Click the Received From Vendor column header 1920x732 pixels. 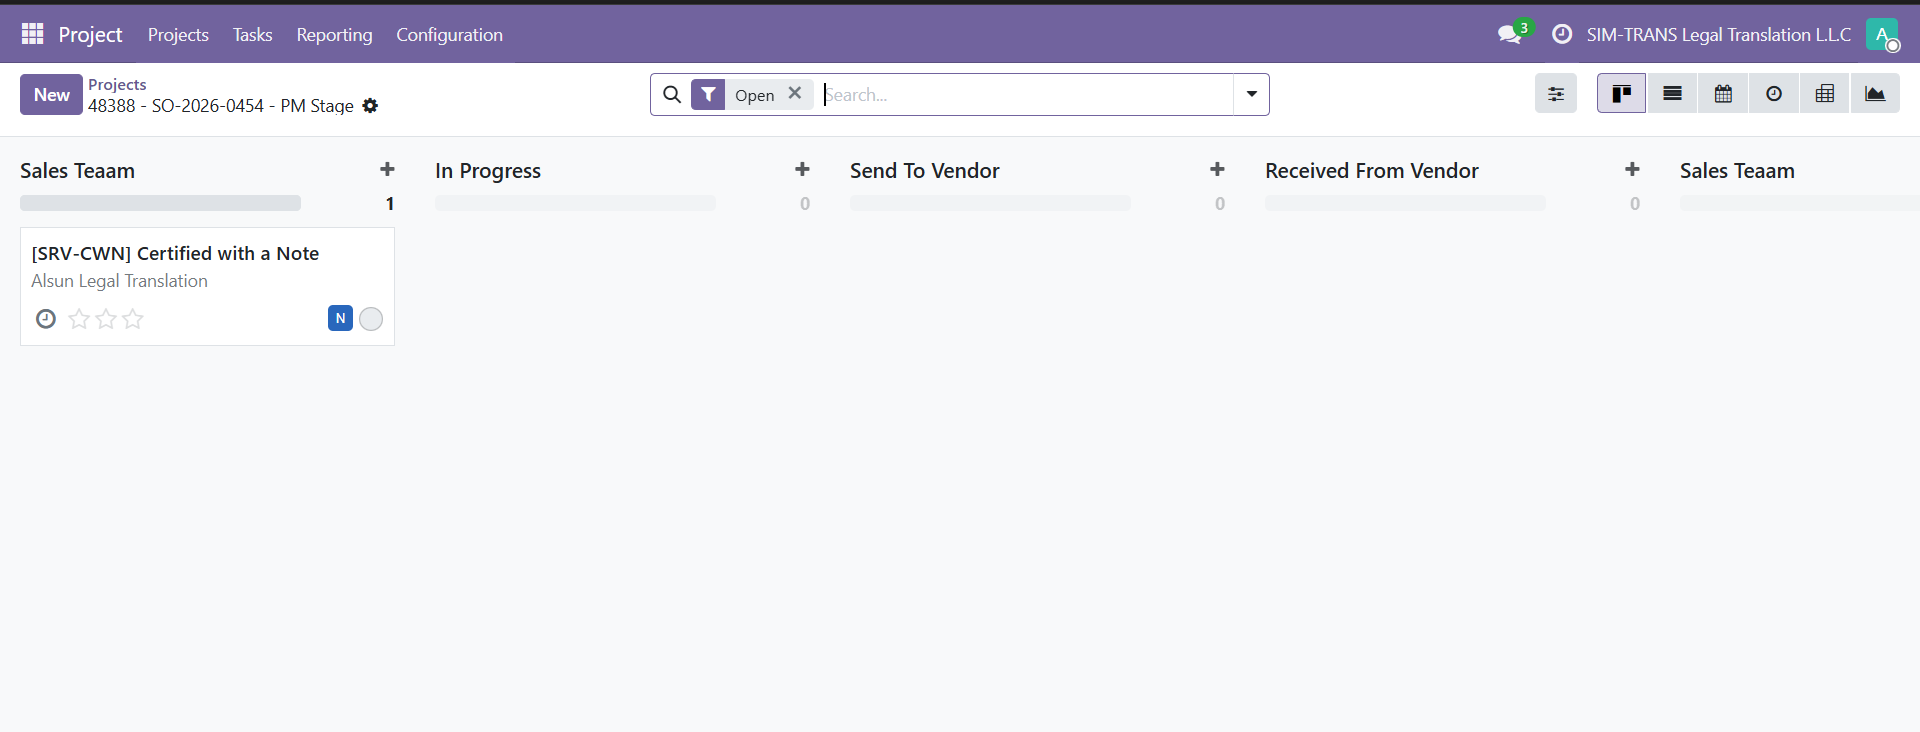tap(1372, 171)
